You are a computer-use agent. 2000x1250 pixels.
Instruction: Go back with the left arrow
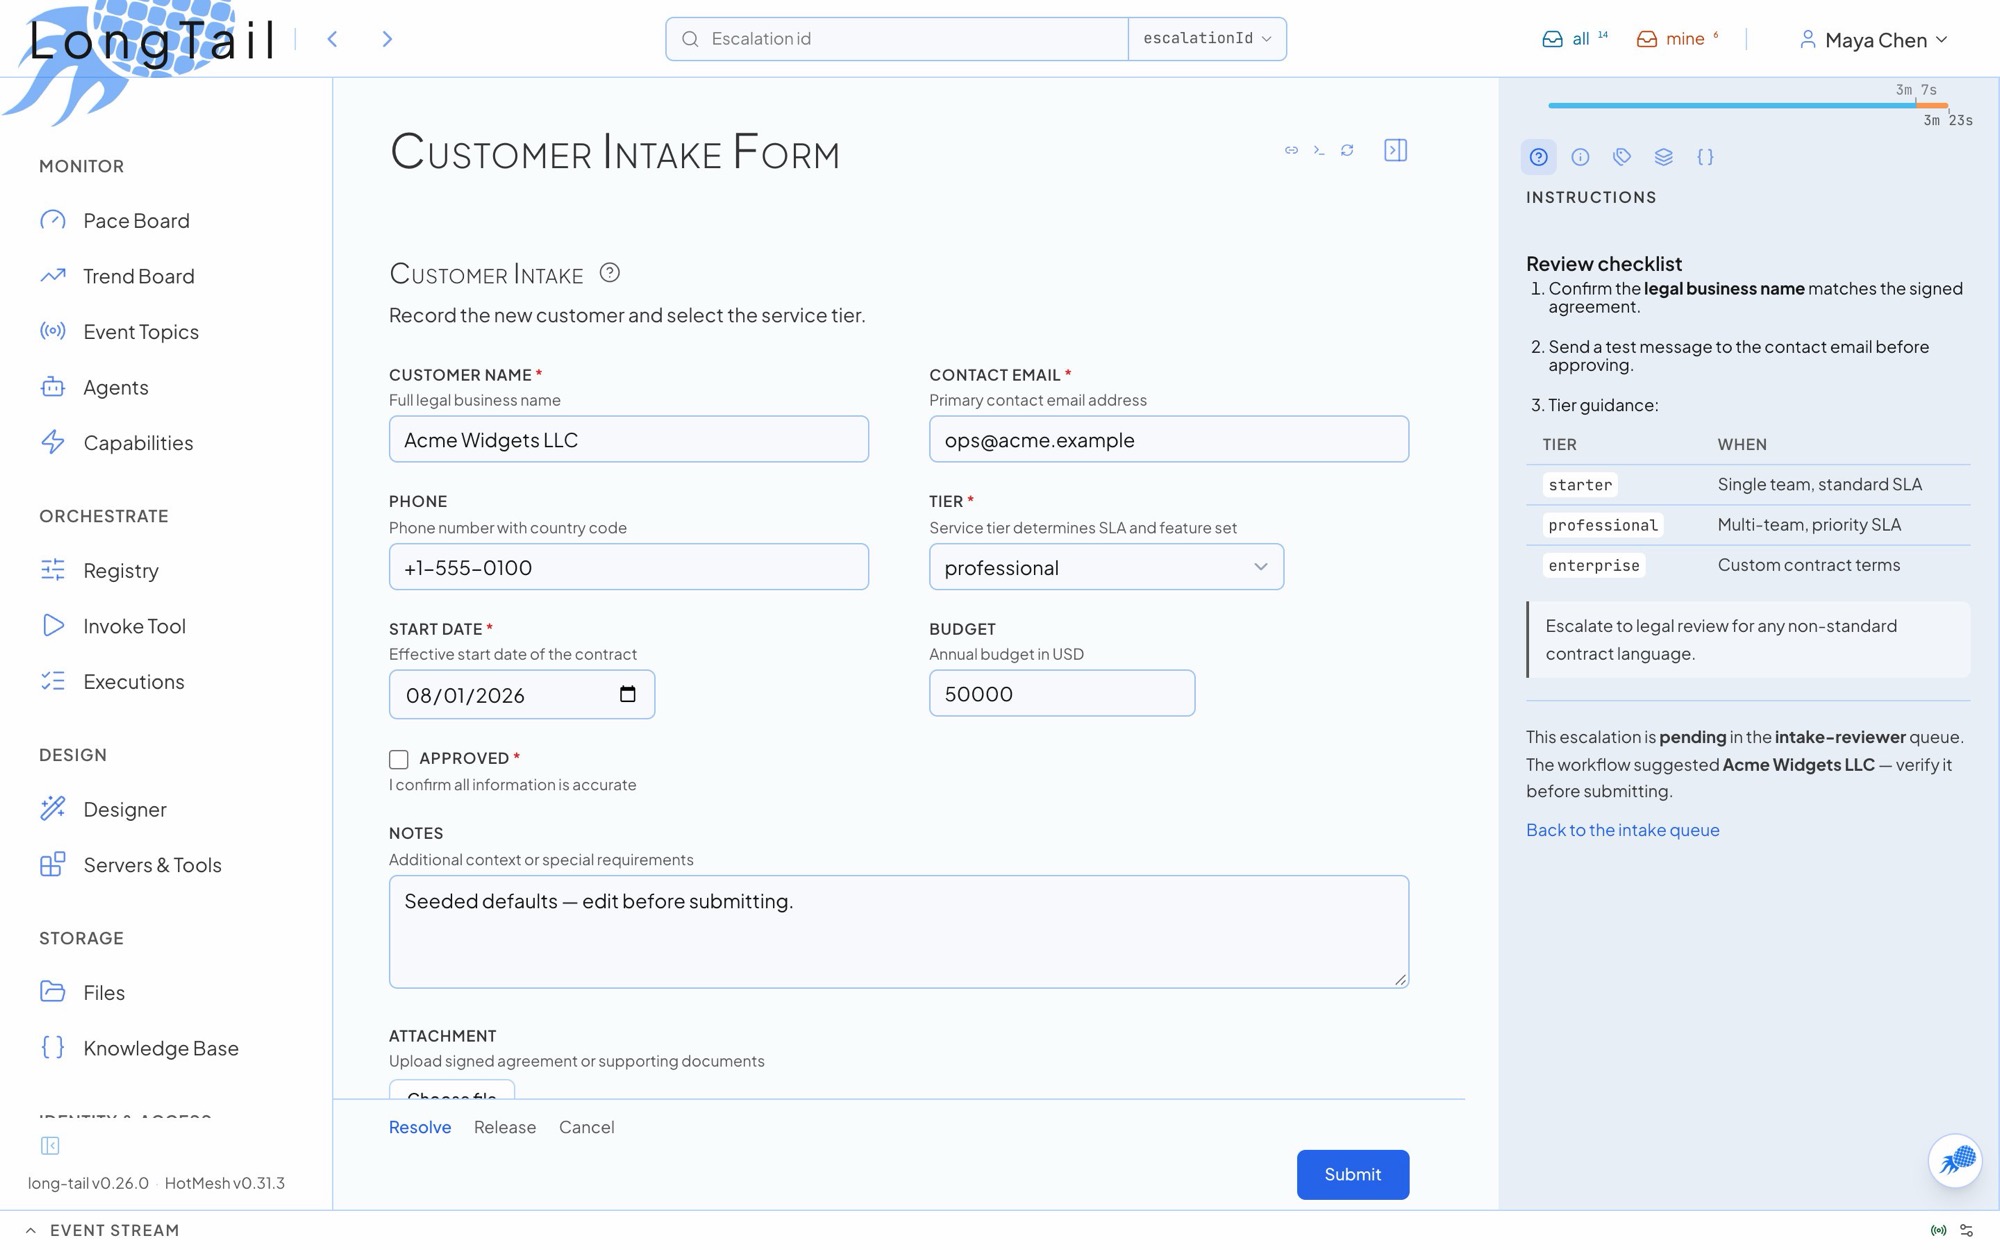point(332,39)
